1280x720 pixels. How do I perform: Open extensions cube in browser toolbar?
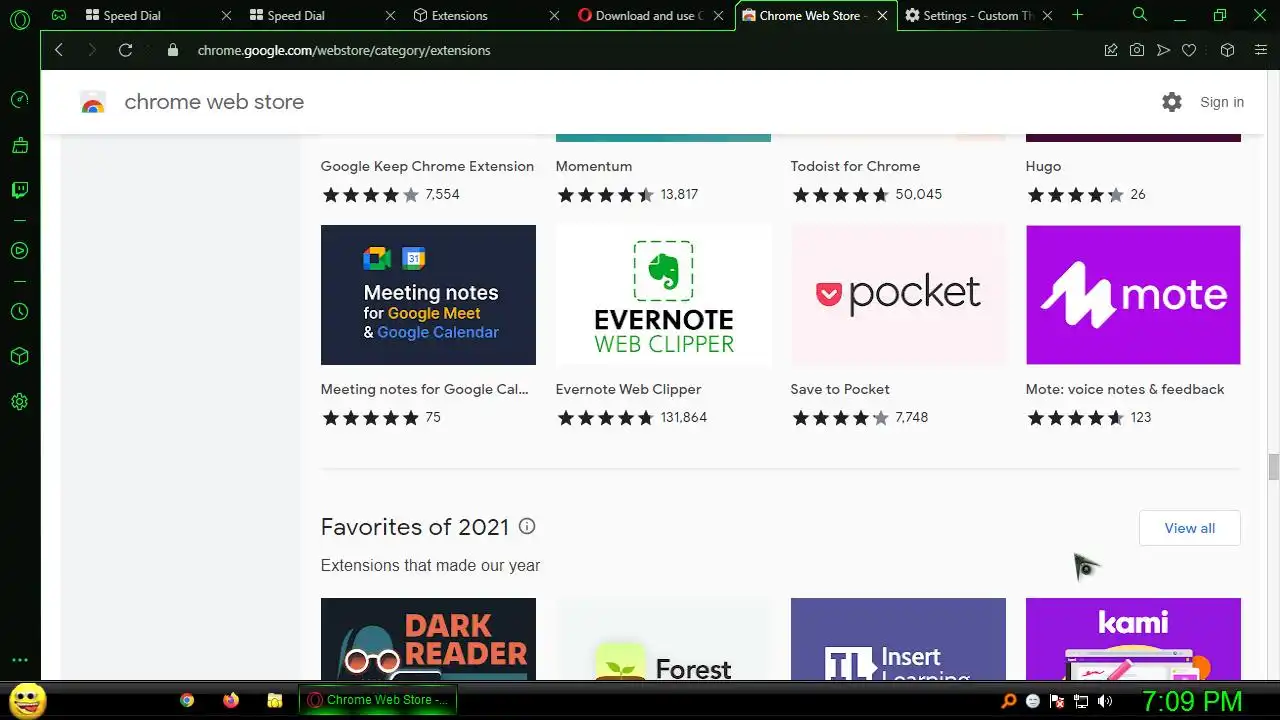tap(1228, 50)
